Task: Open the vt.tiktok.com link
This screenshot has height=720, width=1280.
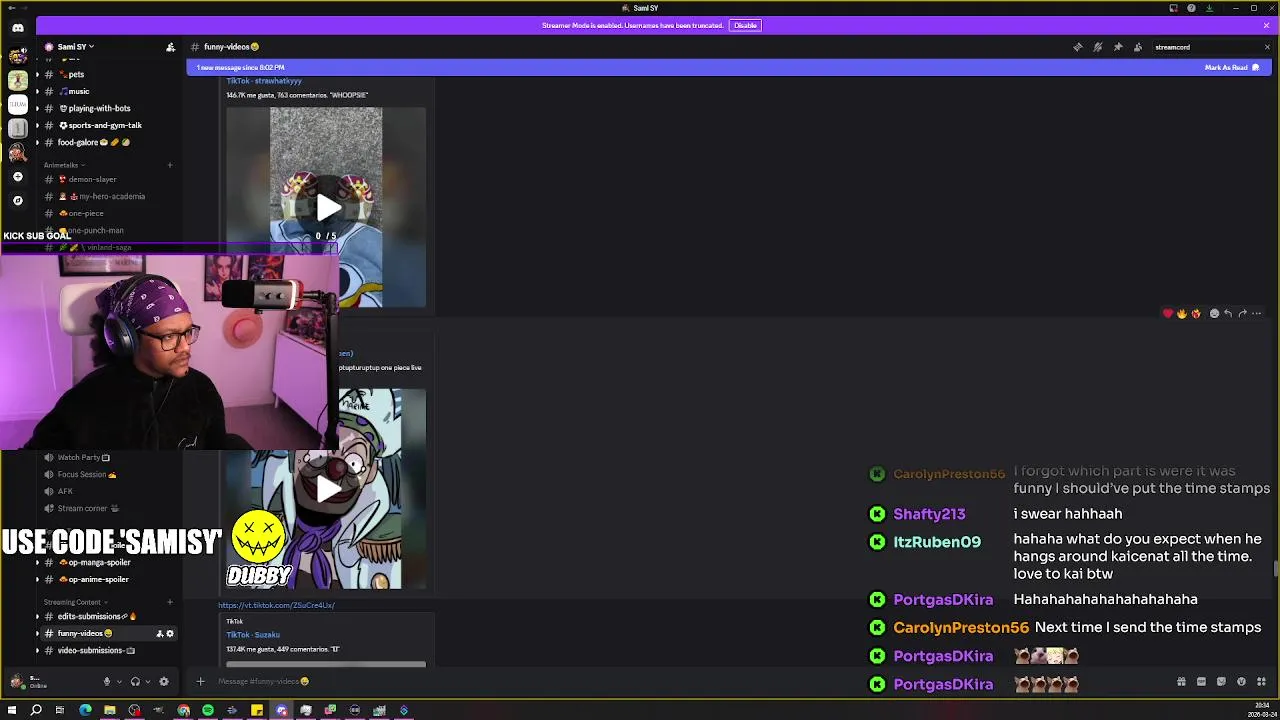Action: [276, 605]
